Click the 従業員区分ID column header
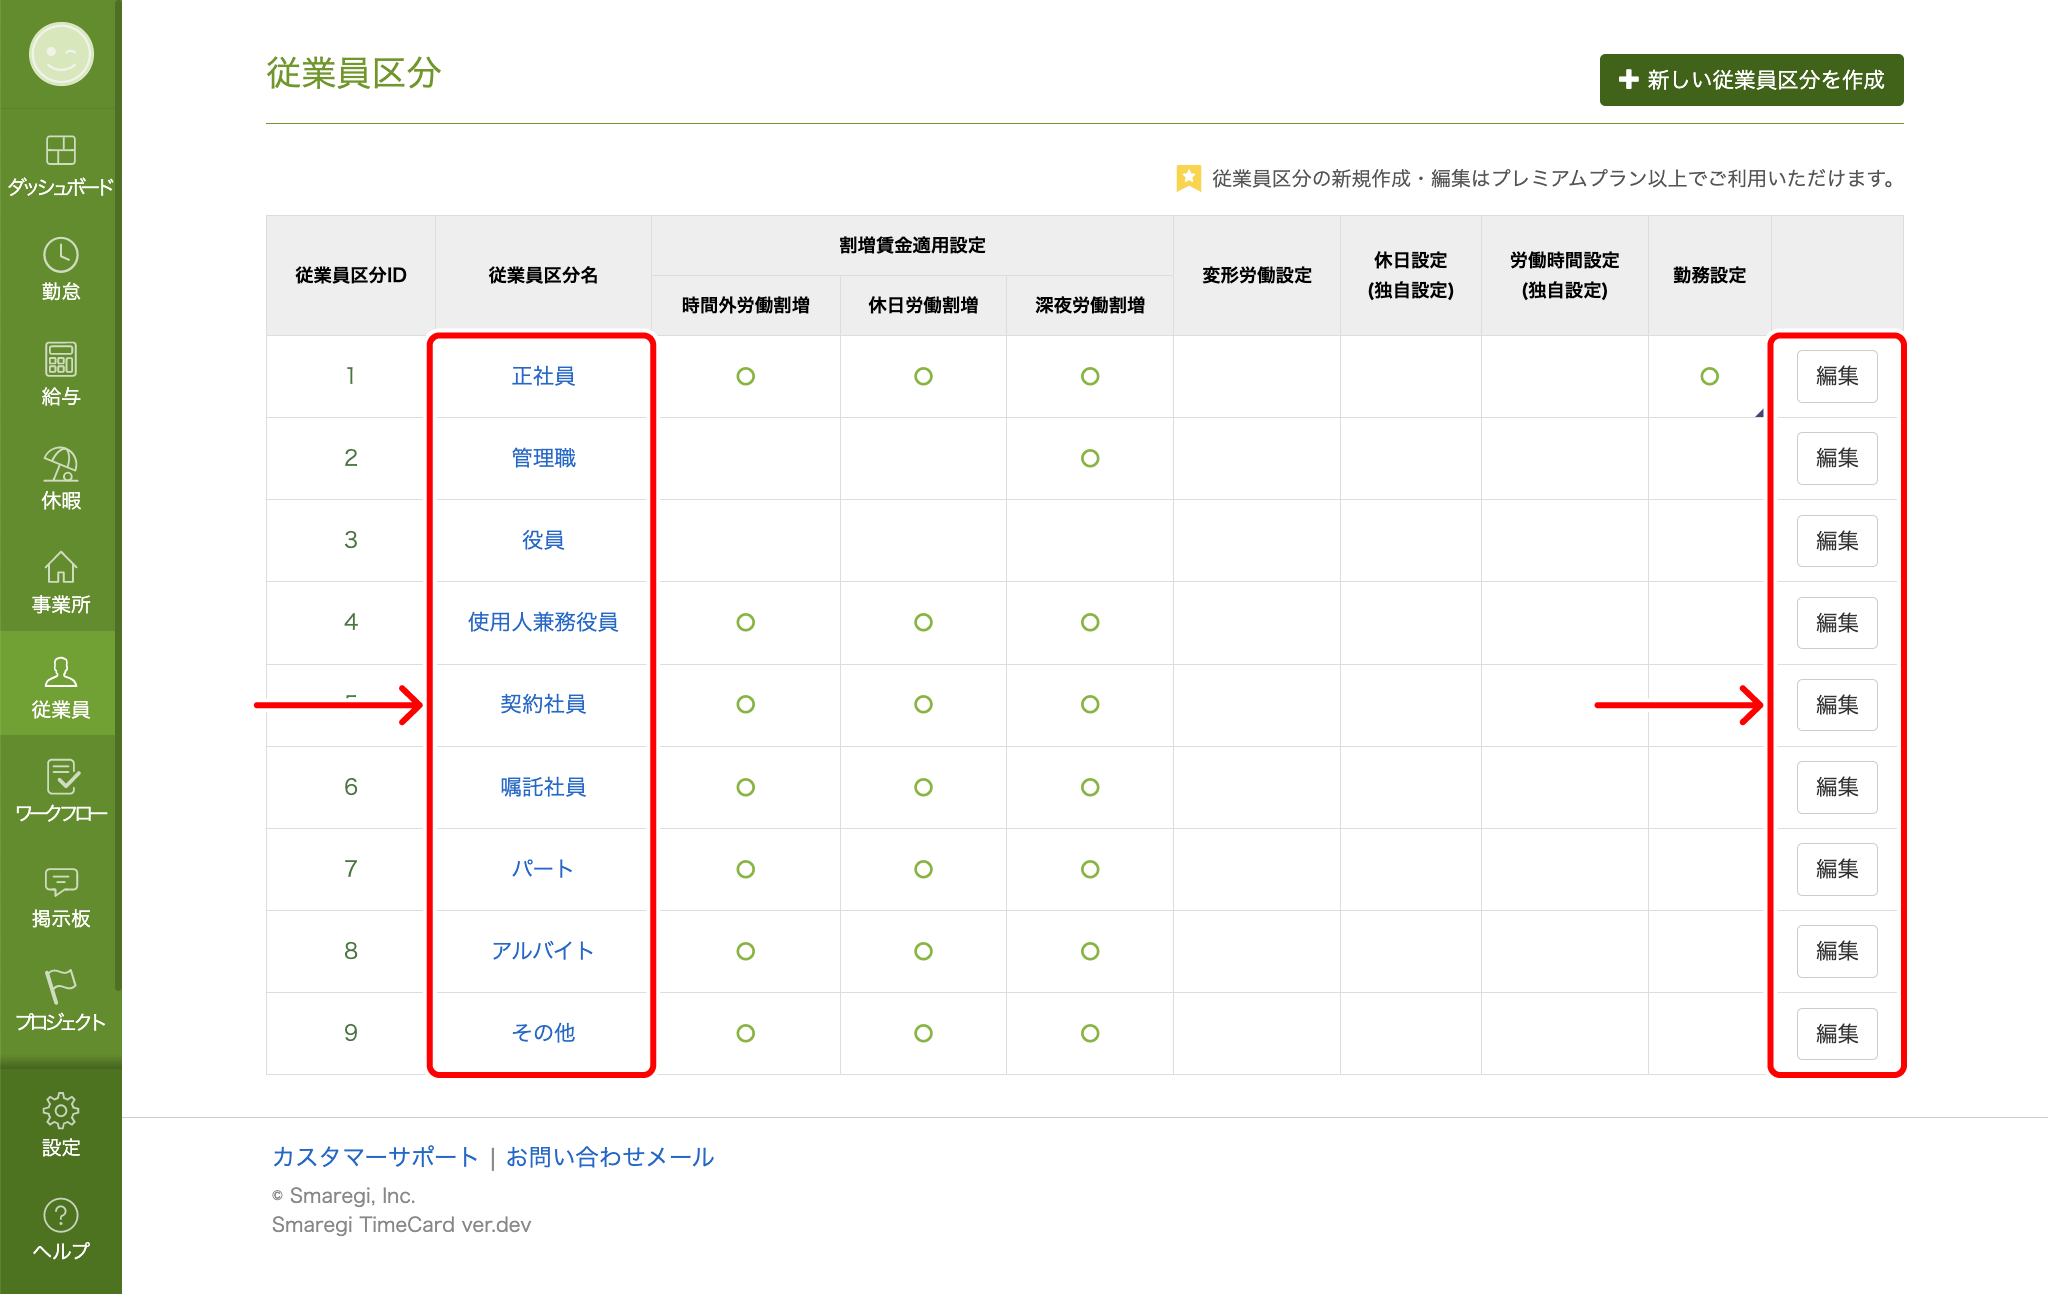 (x=351, y=275)
